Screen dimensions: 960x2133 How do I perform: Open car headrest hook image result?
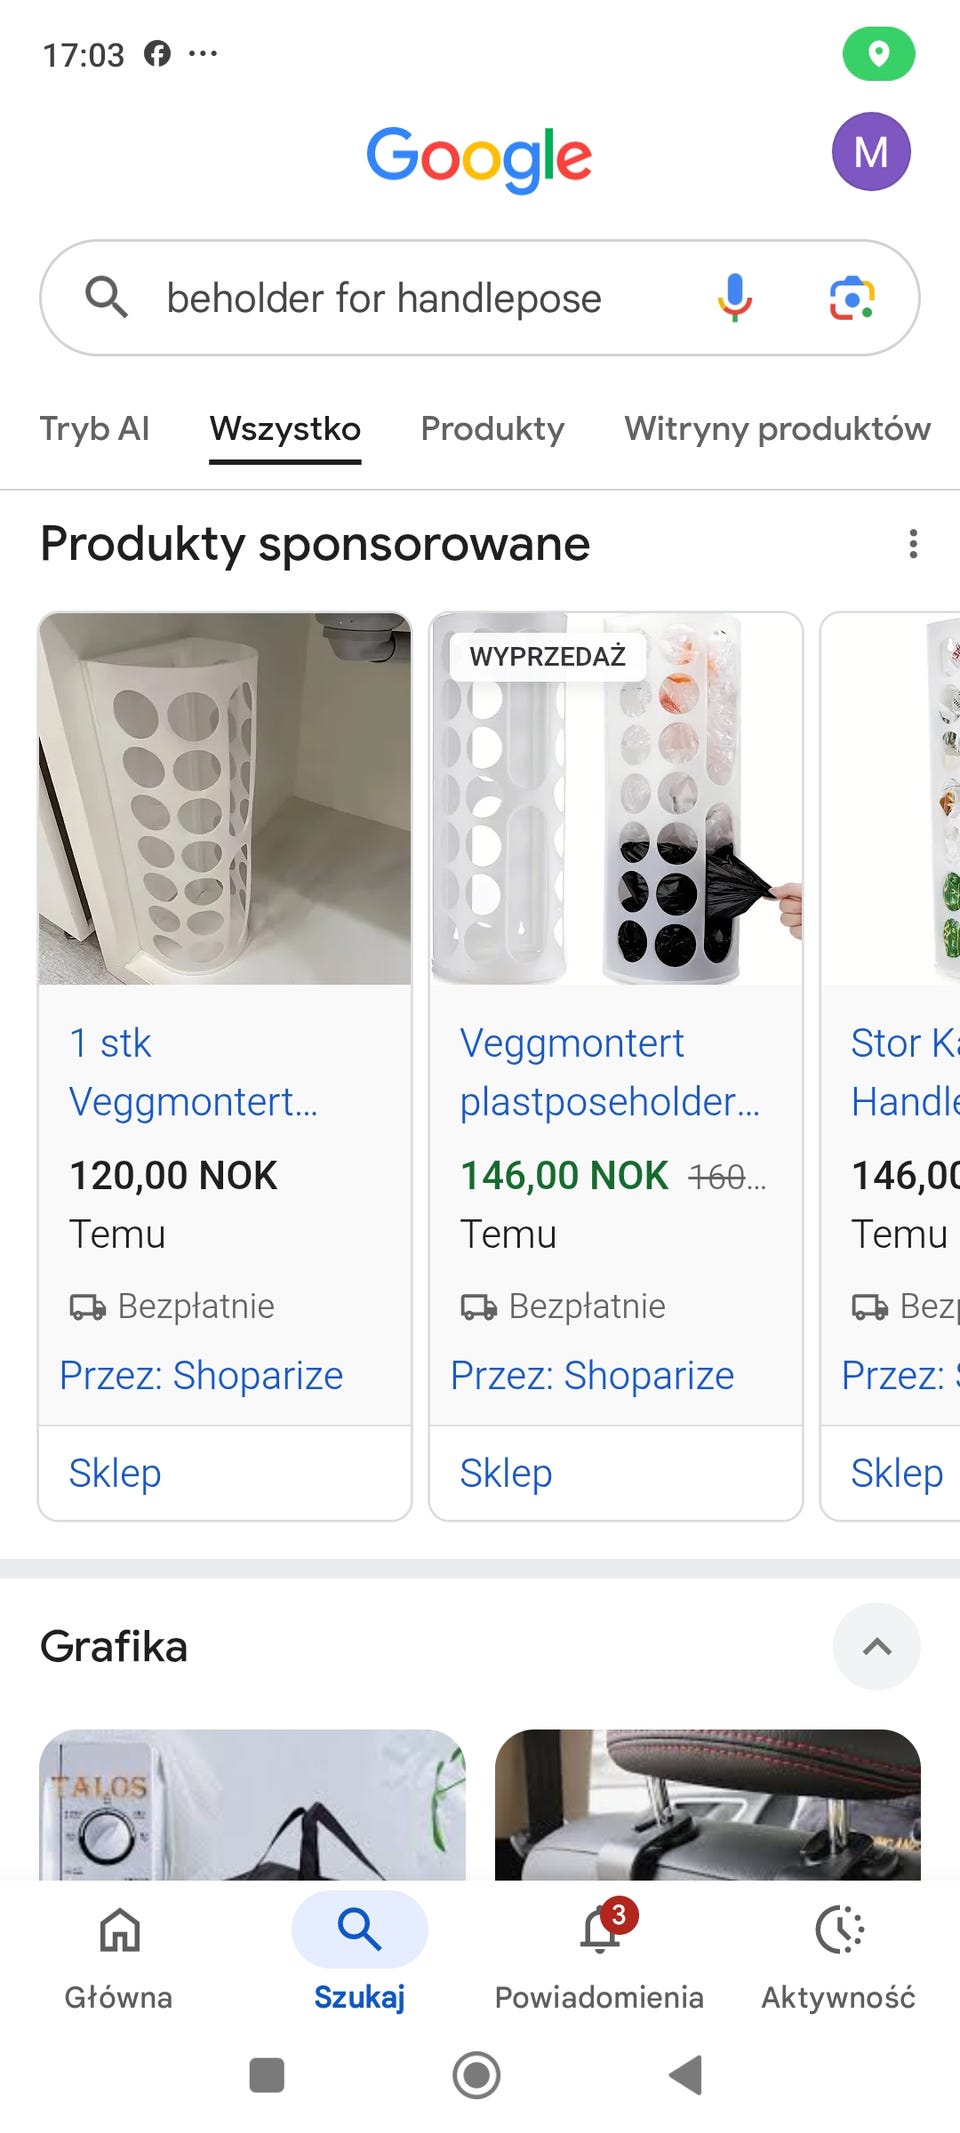708,1804
